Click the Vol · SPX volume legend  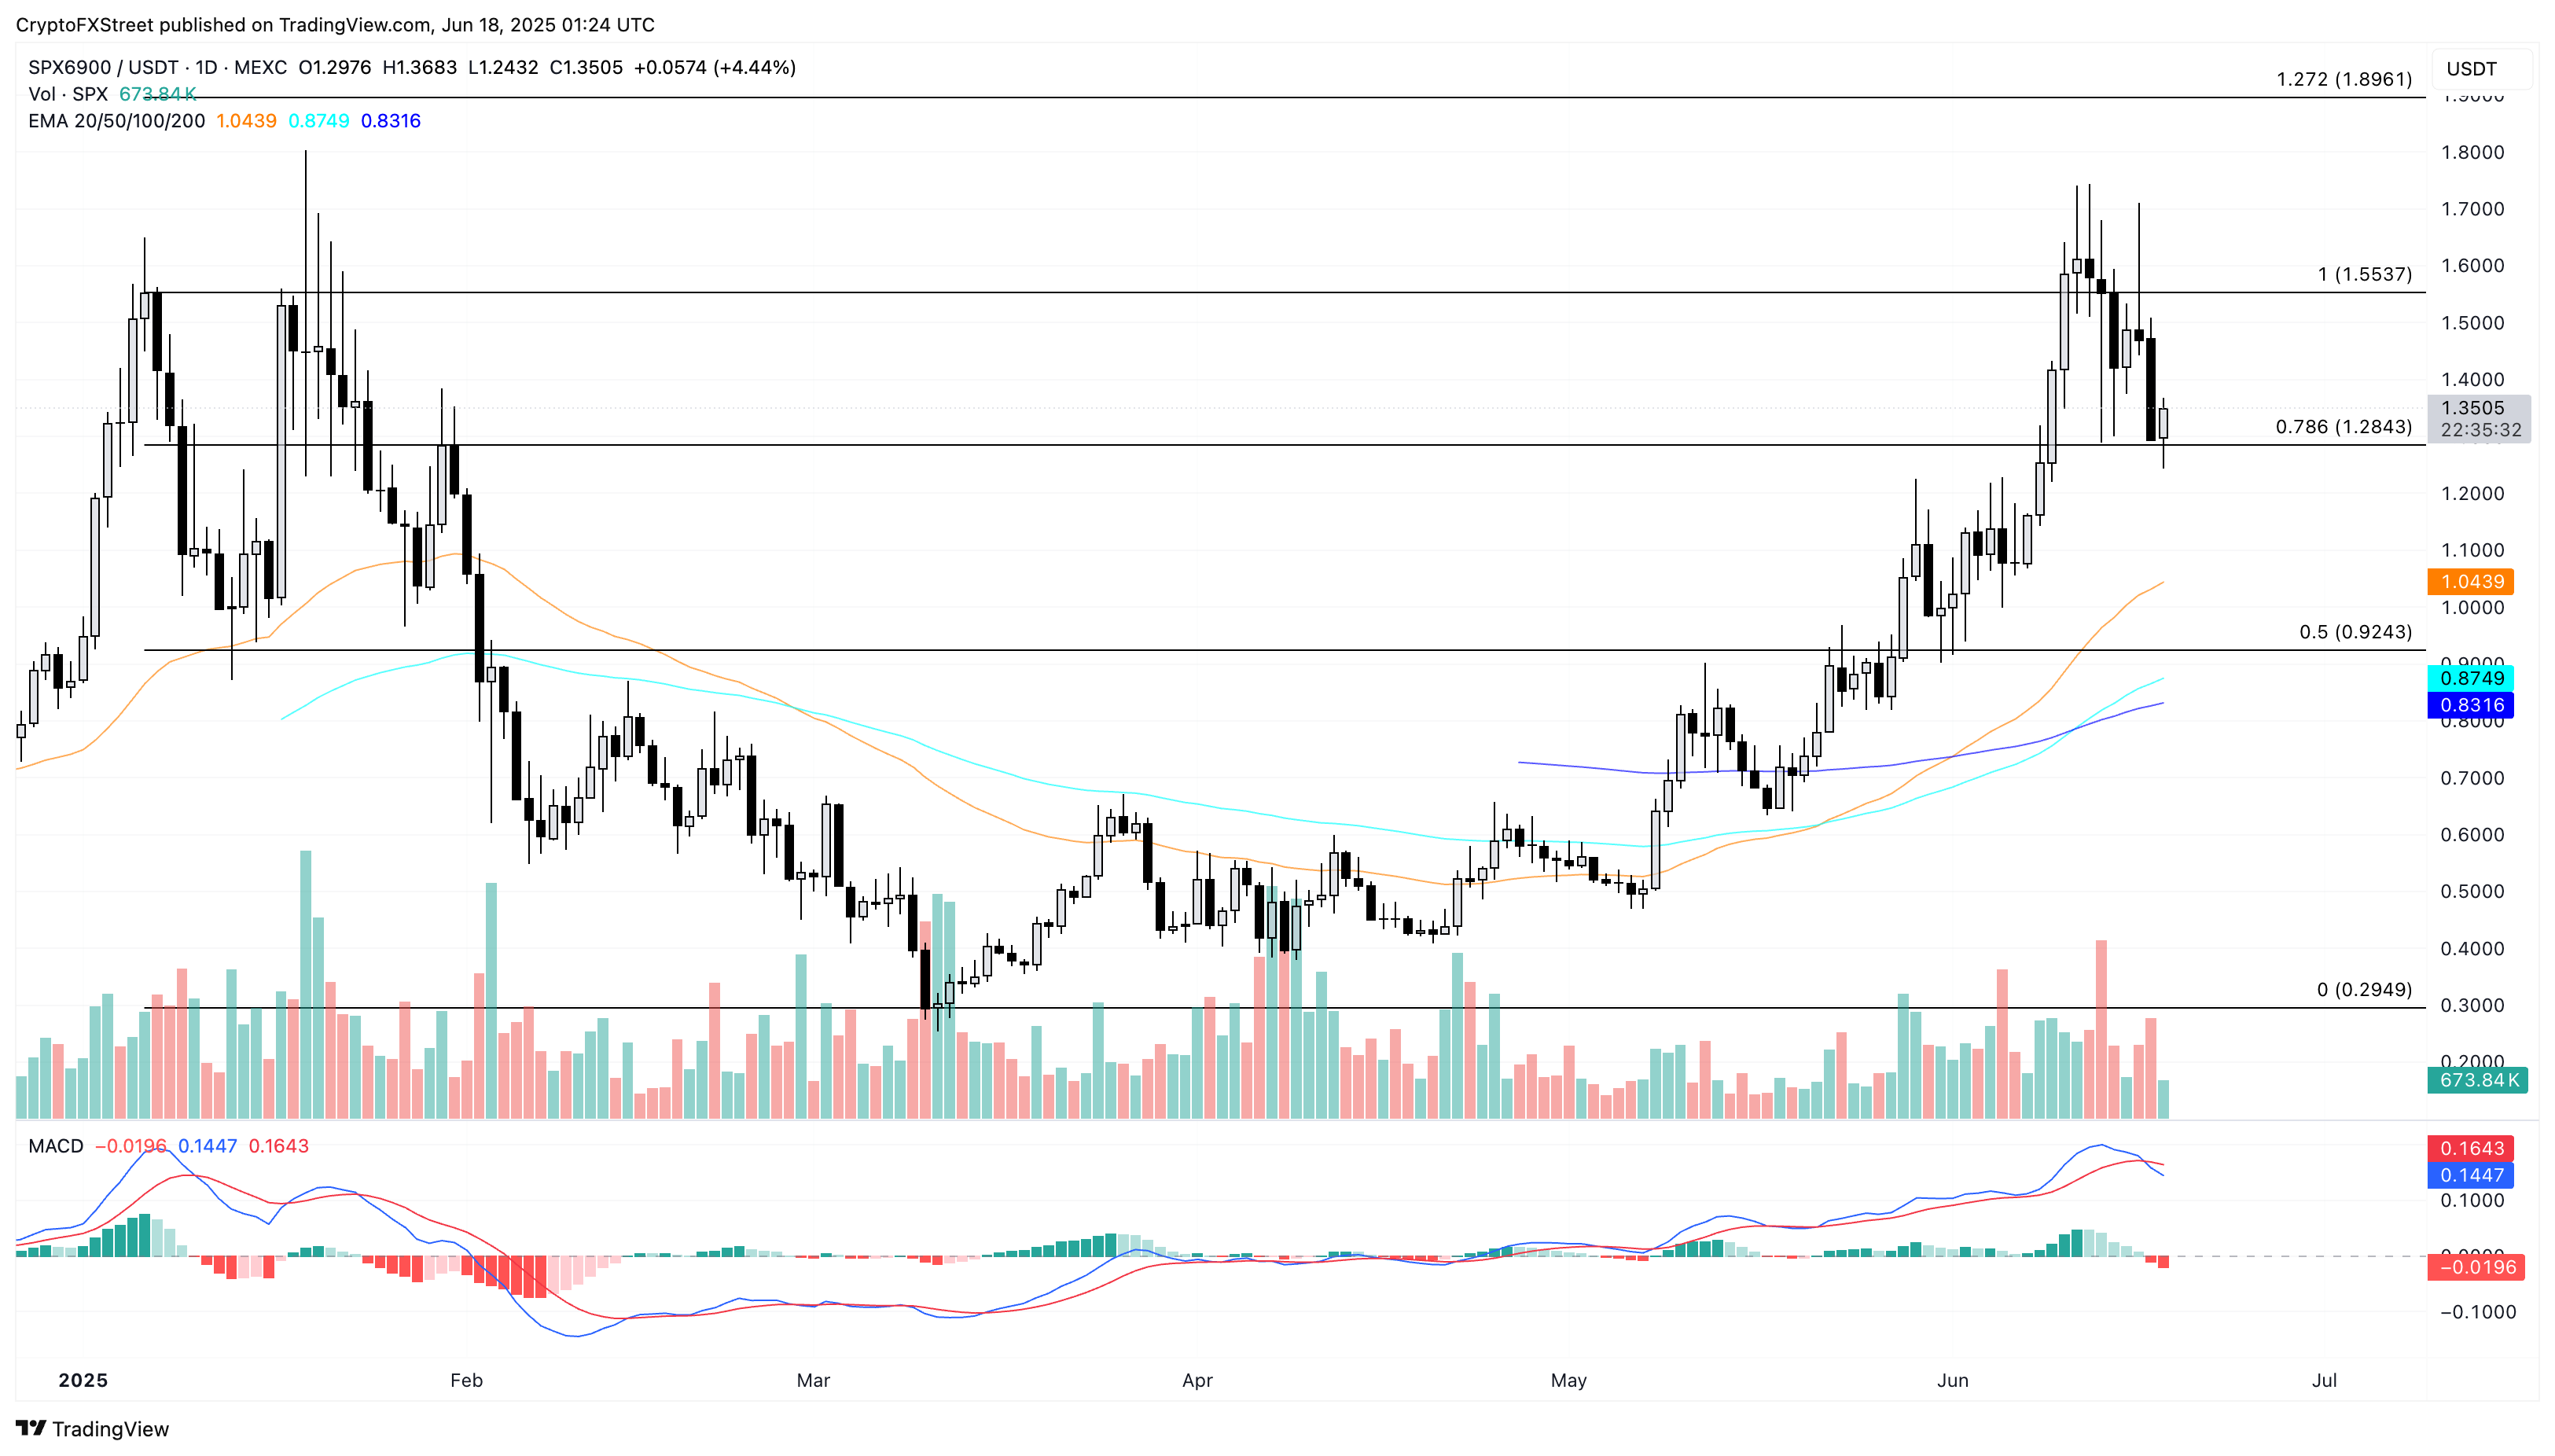point(68,94)
